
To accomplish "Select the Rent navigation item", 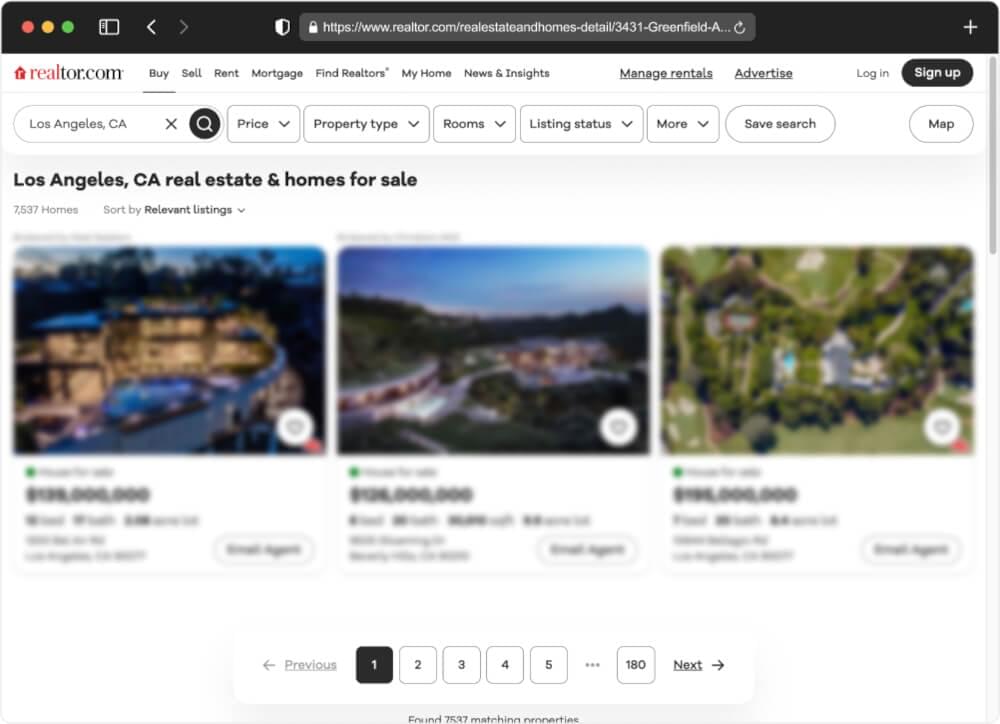I will coord(226,73).
